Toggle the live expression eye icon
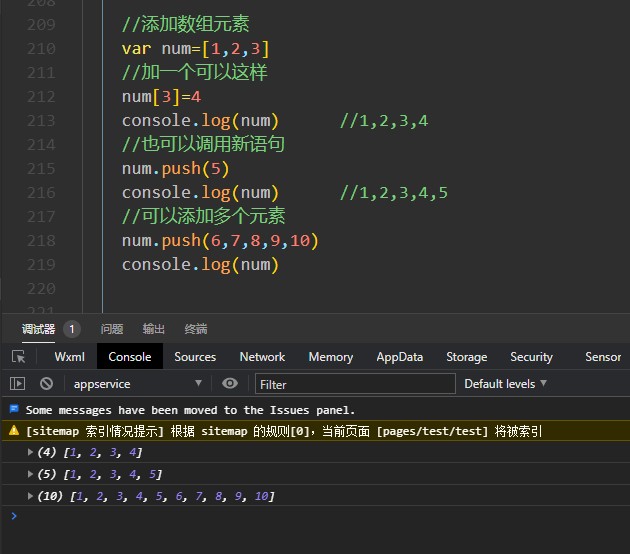 [230, 383]
